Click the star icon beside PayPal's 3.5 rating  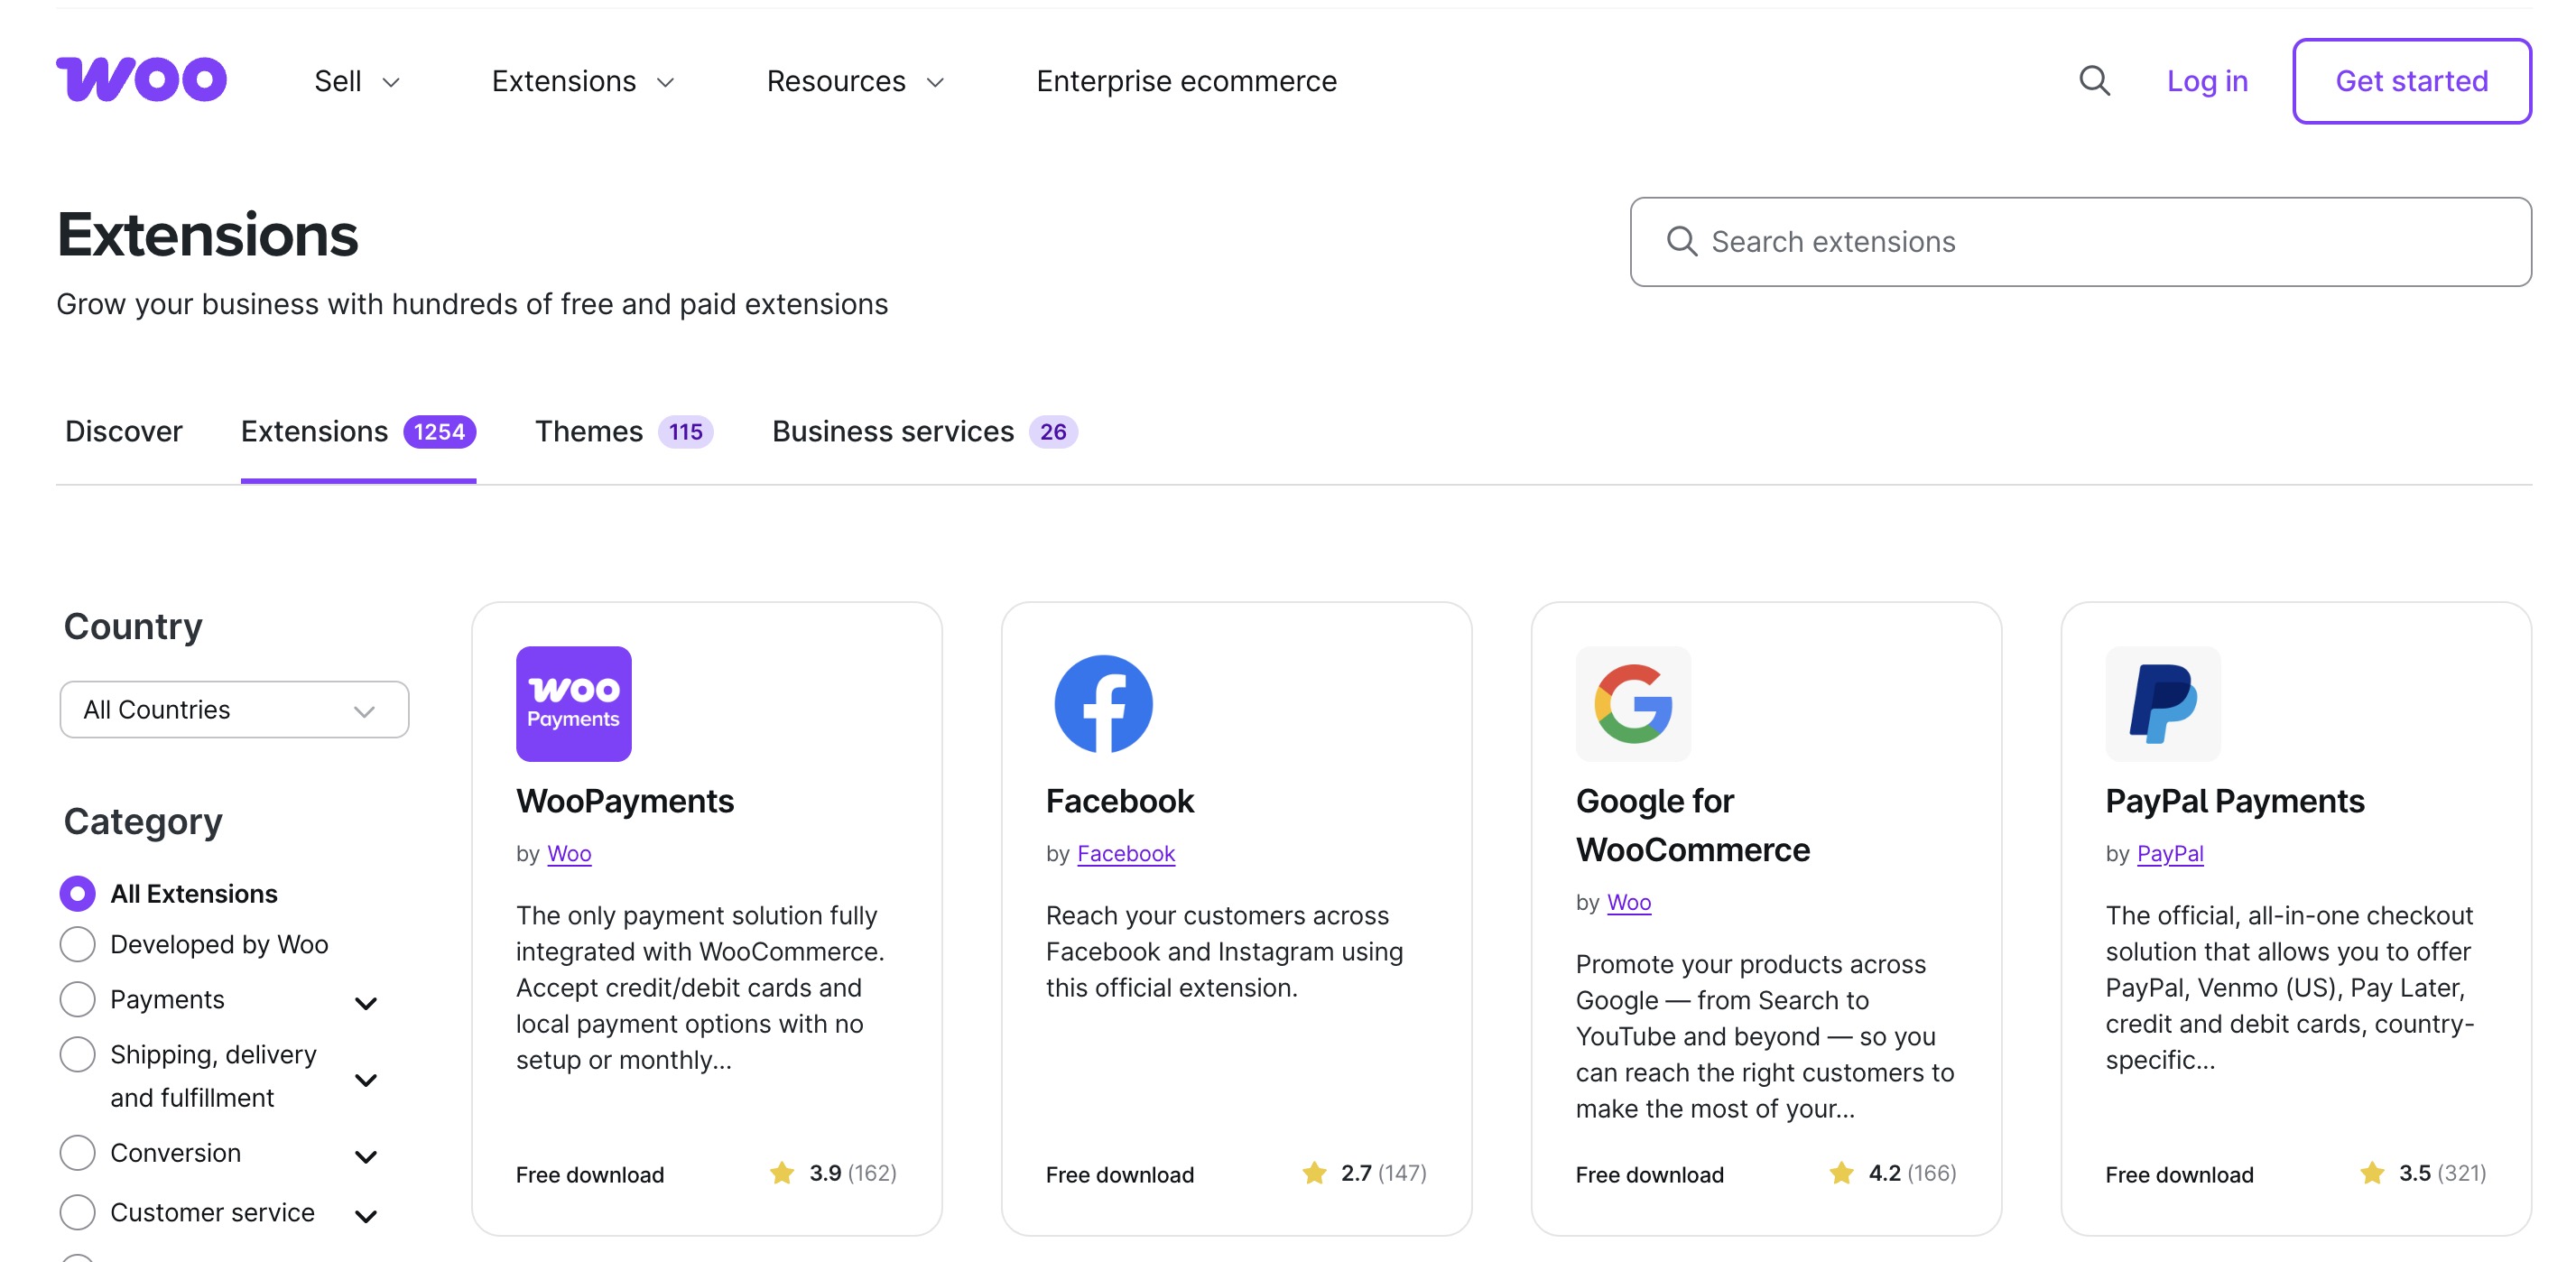coord(2371,1173)
